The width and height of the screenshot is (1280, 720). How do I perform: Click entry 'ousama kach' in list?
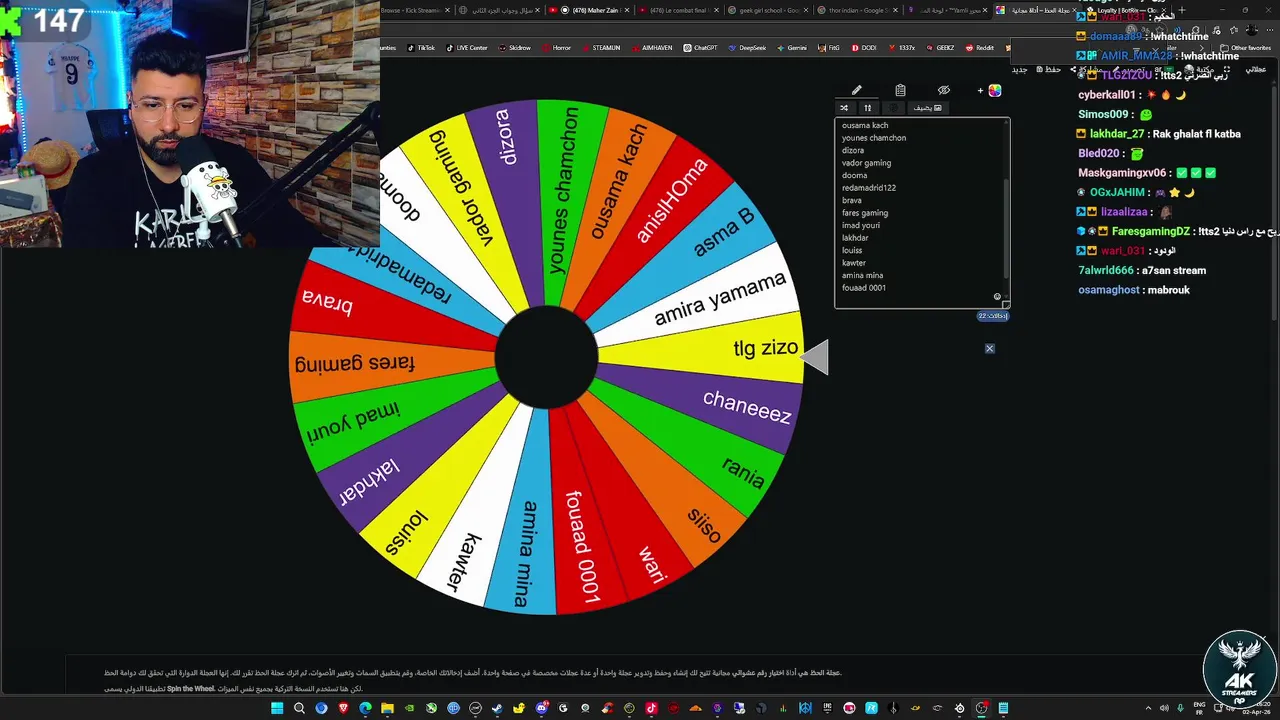[x=865, y=126]
